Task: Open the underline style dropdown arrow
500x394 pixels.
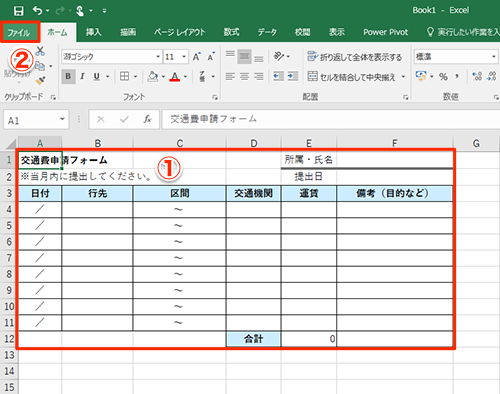Action: (x=108, y=77)
